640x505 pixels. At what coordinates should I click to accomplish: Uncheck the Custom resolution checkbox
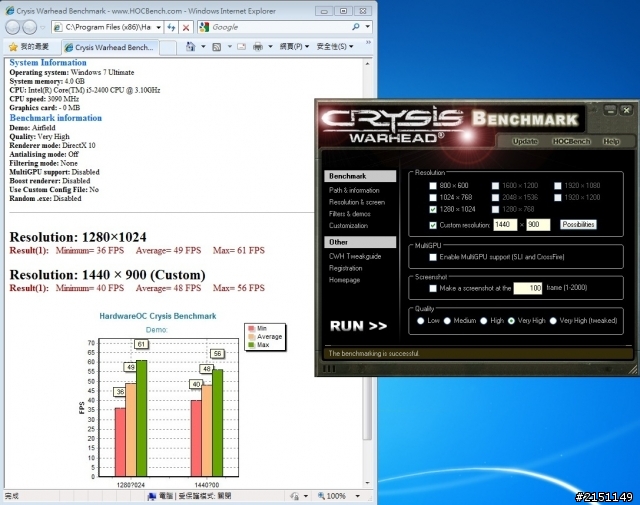pyautogui.click(x=433, y=225)
